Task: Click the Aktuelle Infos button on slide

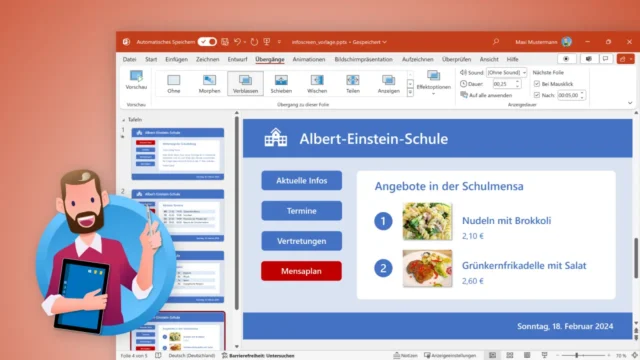Action: [302, 180]
